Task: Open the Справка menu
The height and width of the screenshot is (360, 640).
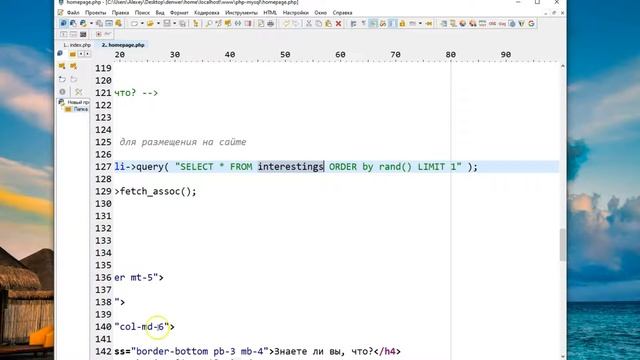Action: (342, 13)
